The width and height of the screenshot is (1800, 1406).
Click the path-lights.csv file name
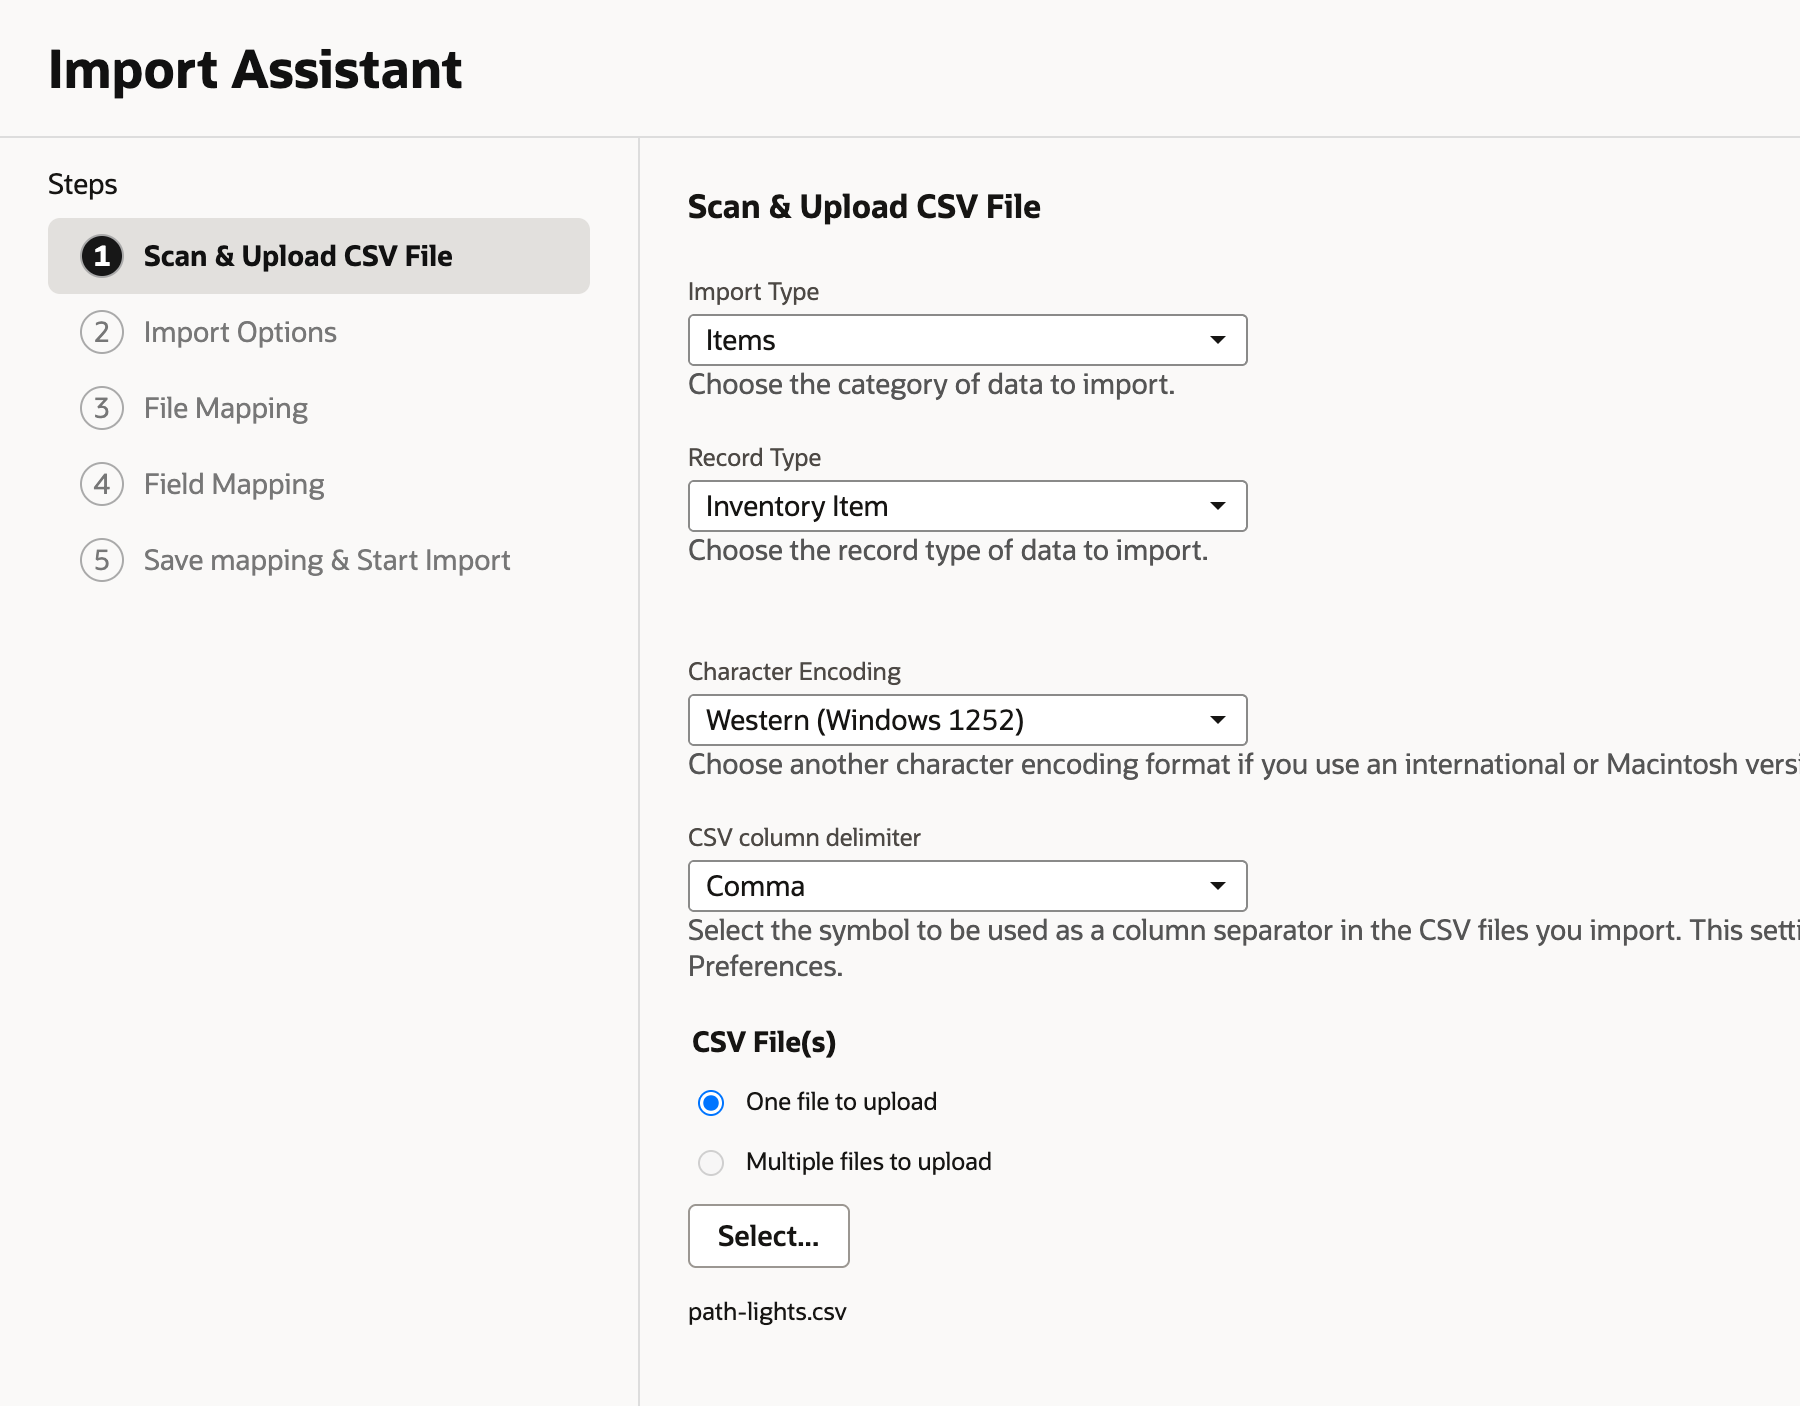click(767, 1312)
